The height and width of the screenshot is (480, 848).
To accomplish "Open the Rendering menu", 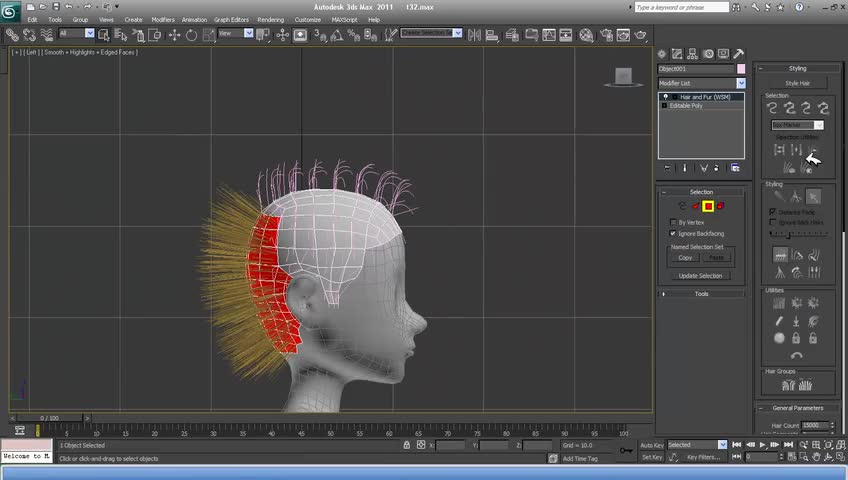I will 270,20.
